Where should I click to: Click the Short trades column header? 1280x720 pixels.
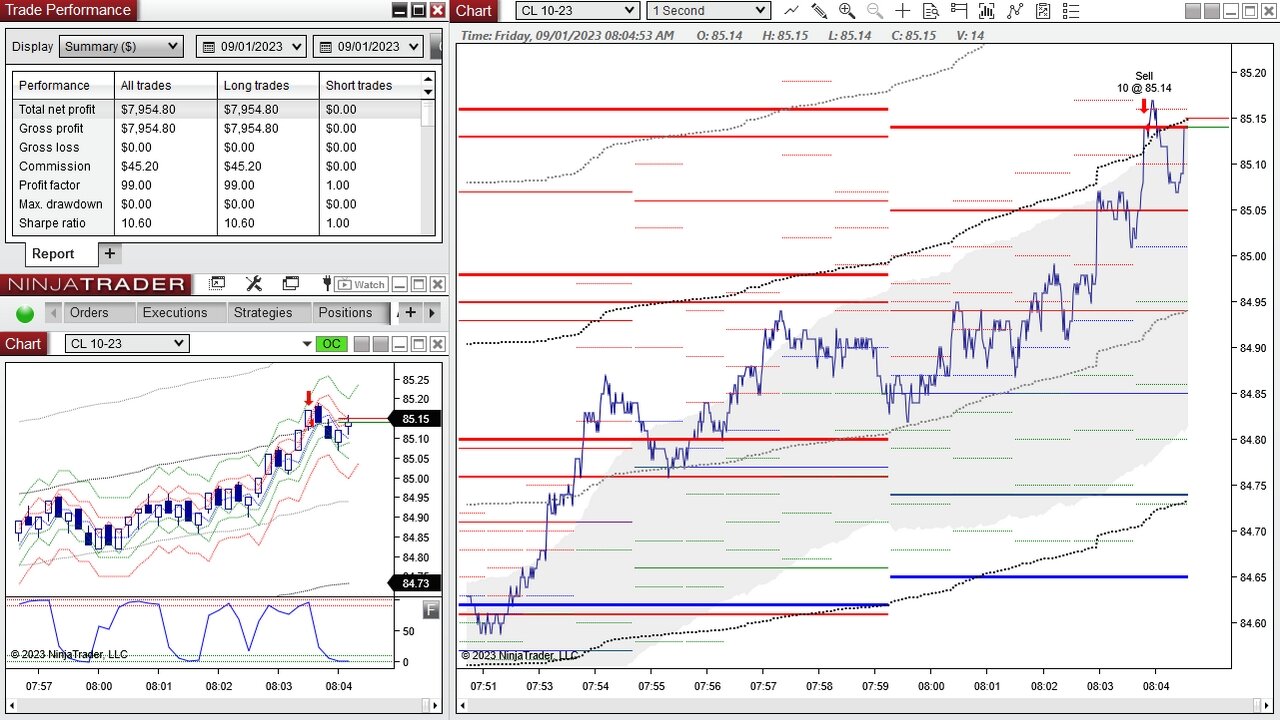click(370, 85)
